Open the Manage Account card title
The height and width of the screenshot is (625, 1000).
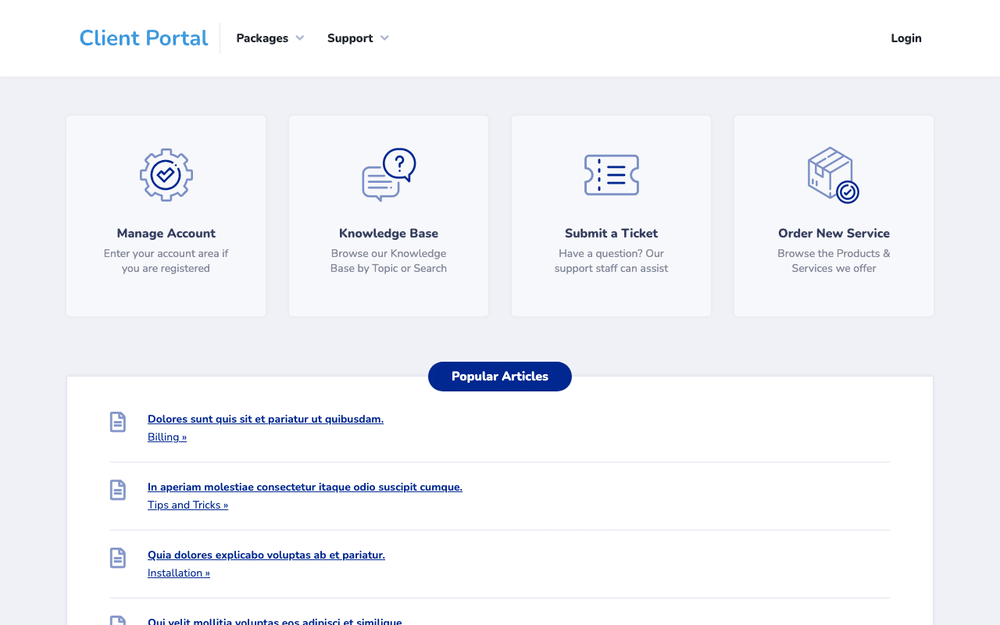[x=166, y=233]
